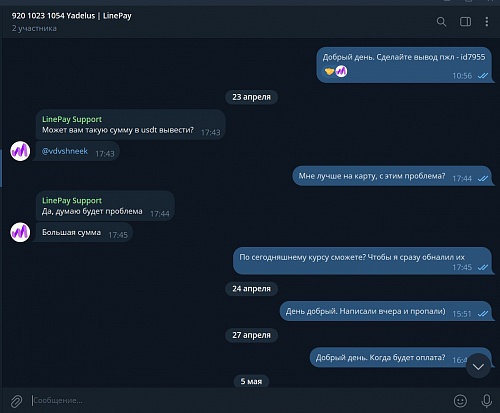
Task: Open the @vdvshneek mention link
Action: point(65,151)
